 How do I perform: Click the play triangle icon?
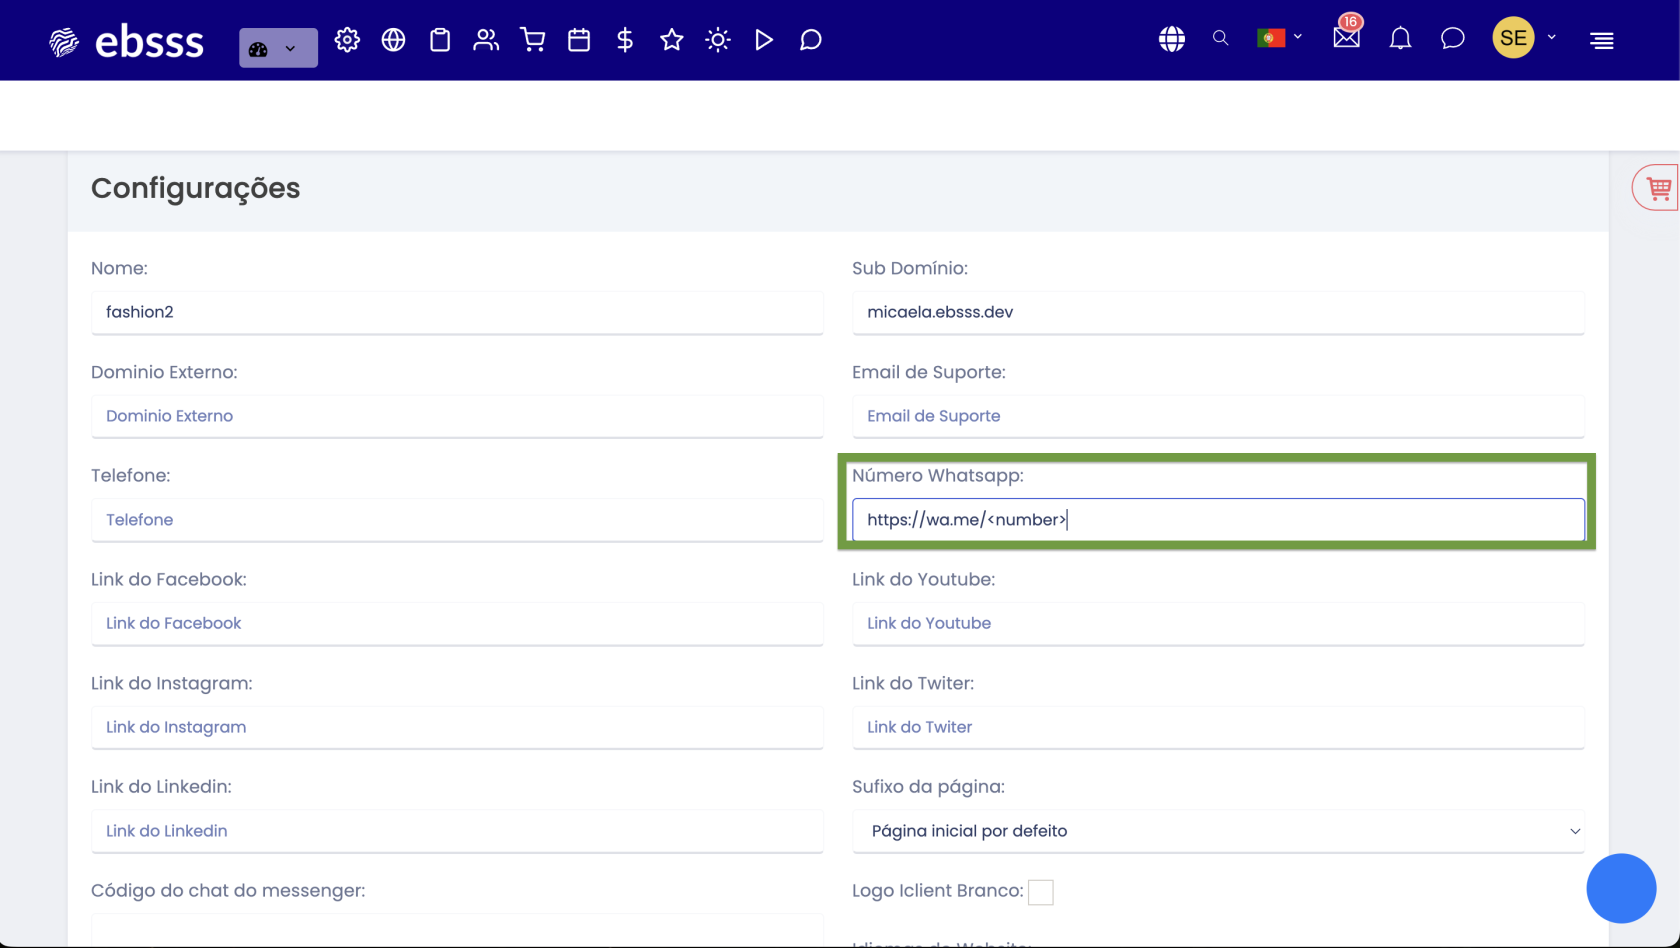pos(764,40)
